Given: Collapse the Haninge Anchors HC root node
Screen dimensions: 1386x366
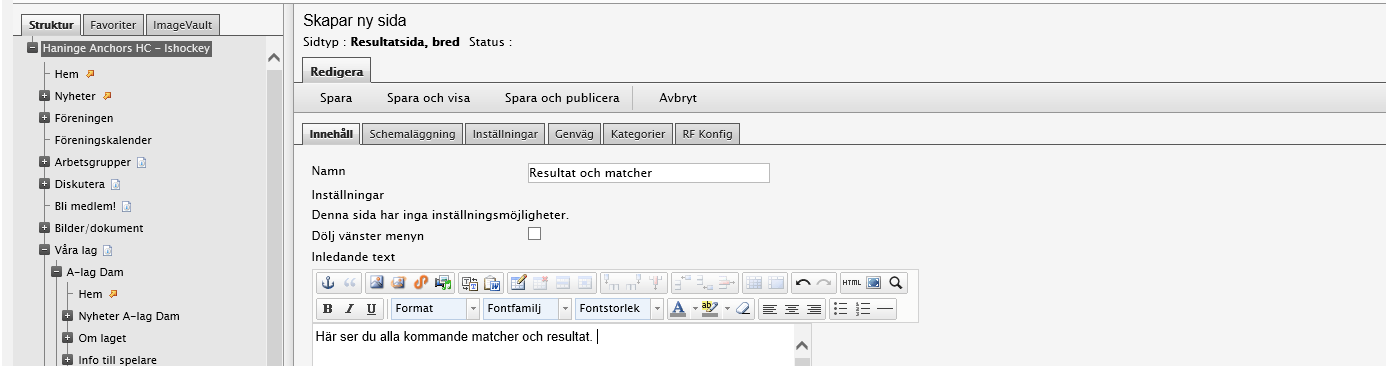Looking at the screenshot, I should [32, 48].
